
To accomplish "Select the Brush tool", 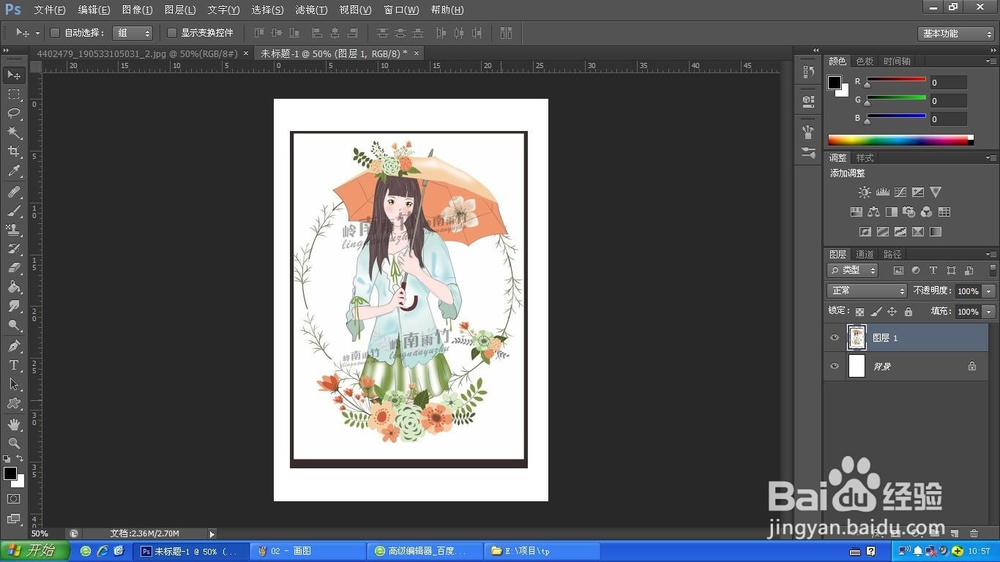I will click(x=14, y=211).
